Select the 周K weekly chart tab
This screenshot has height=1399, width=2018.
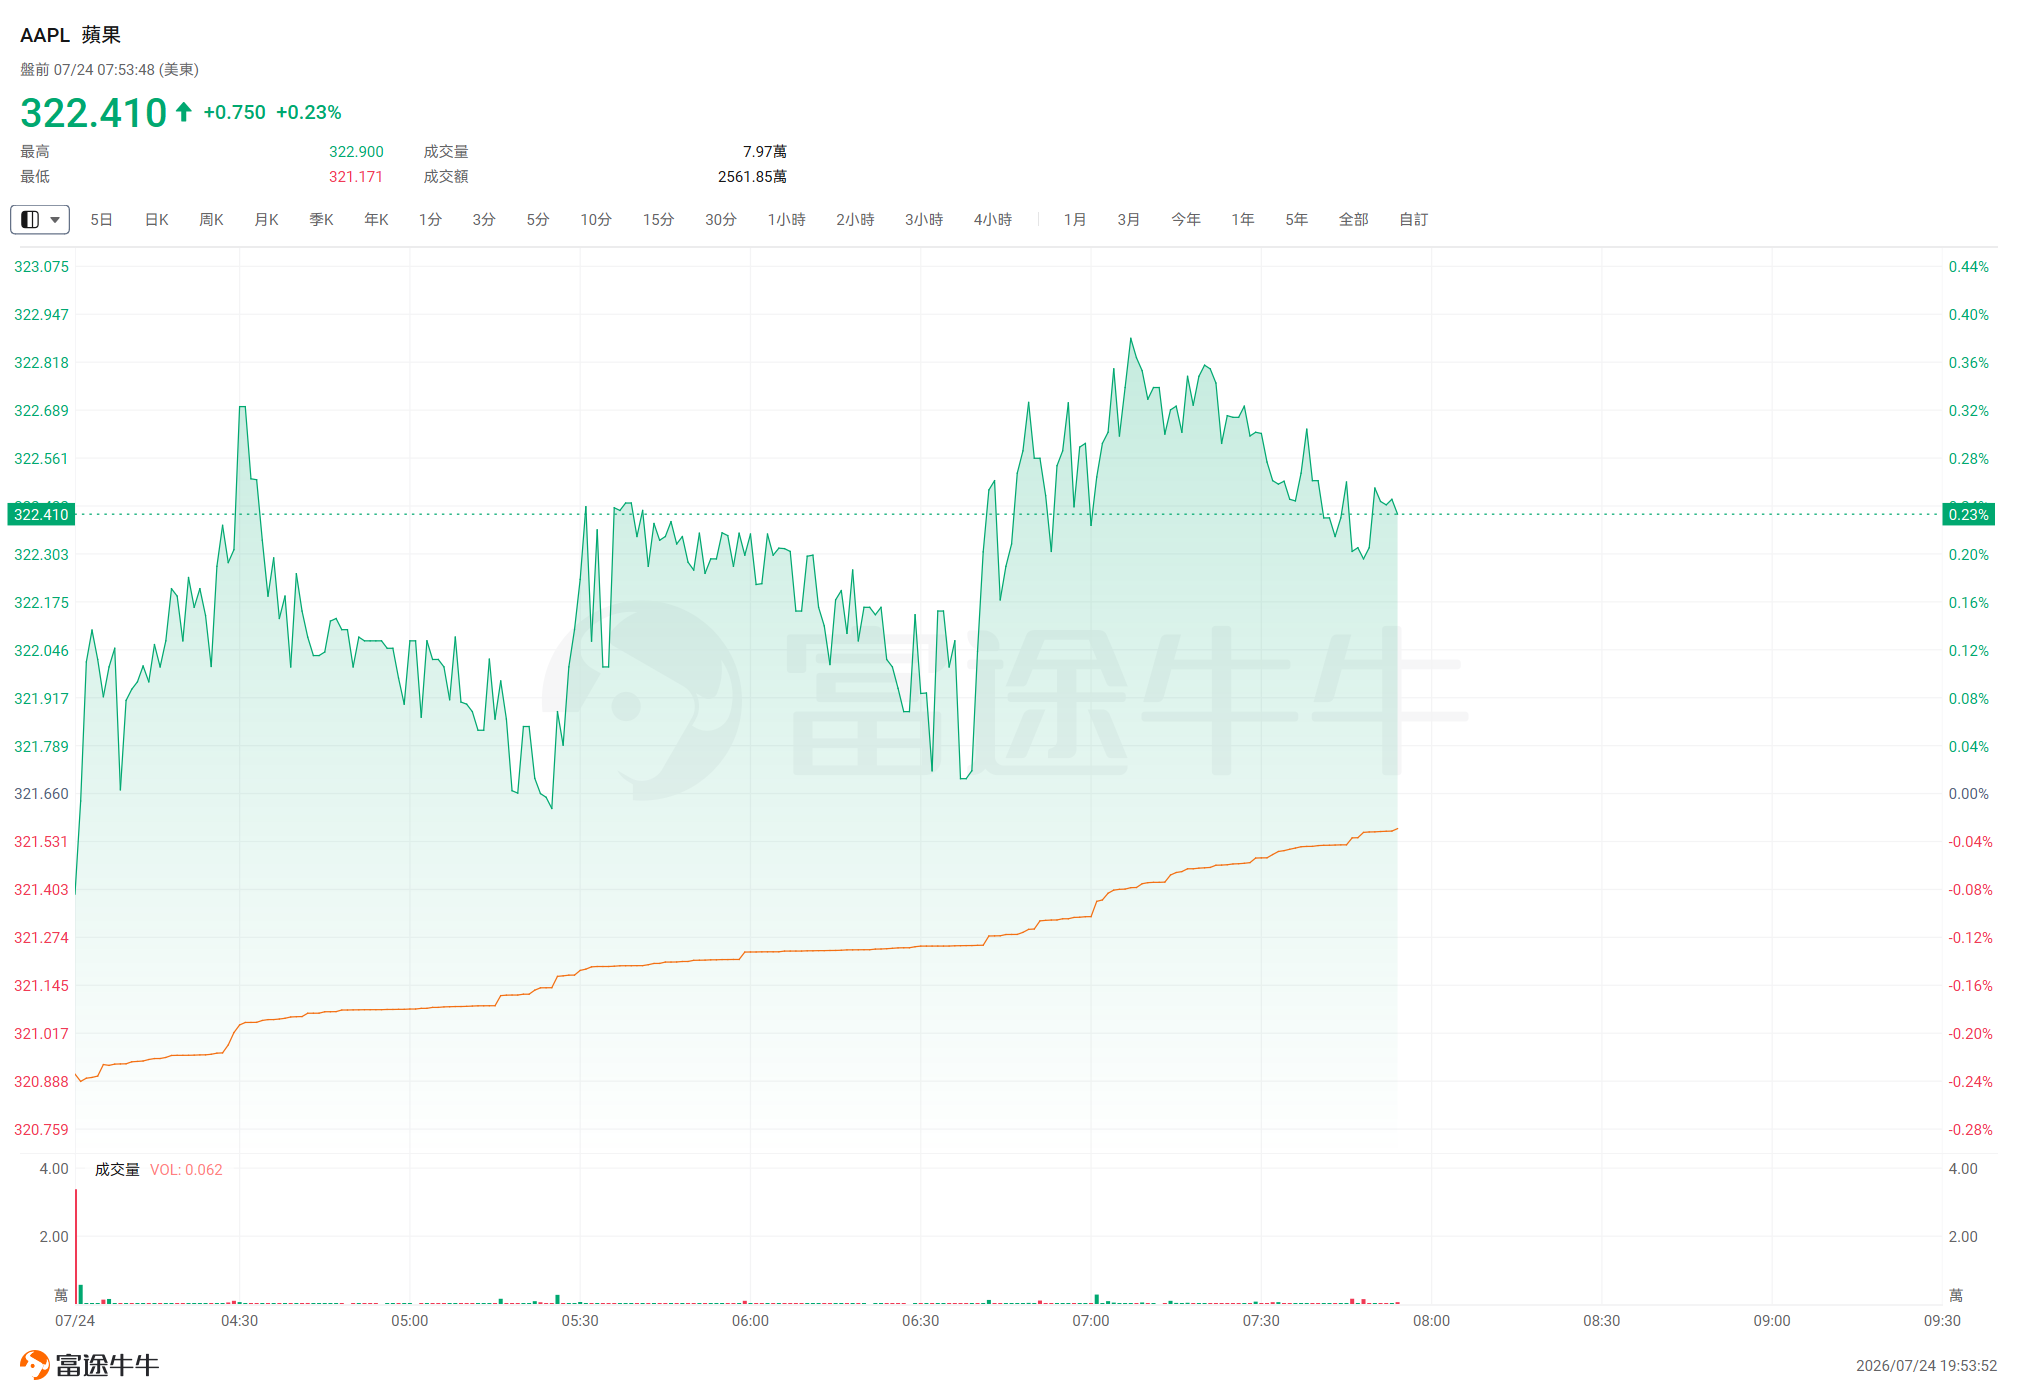[x=211, y=219]
